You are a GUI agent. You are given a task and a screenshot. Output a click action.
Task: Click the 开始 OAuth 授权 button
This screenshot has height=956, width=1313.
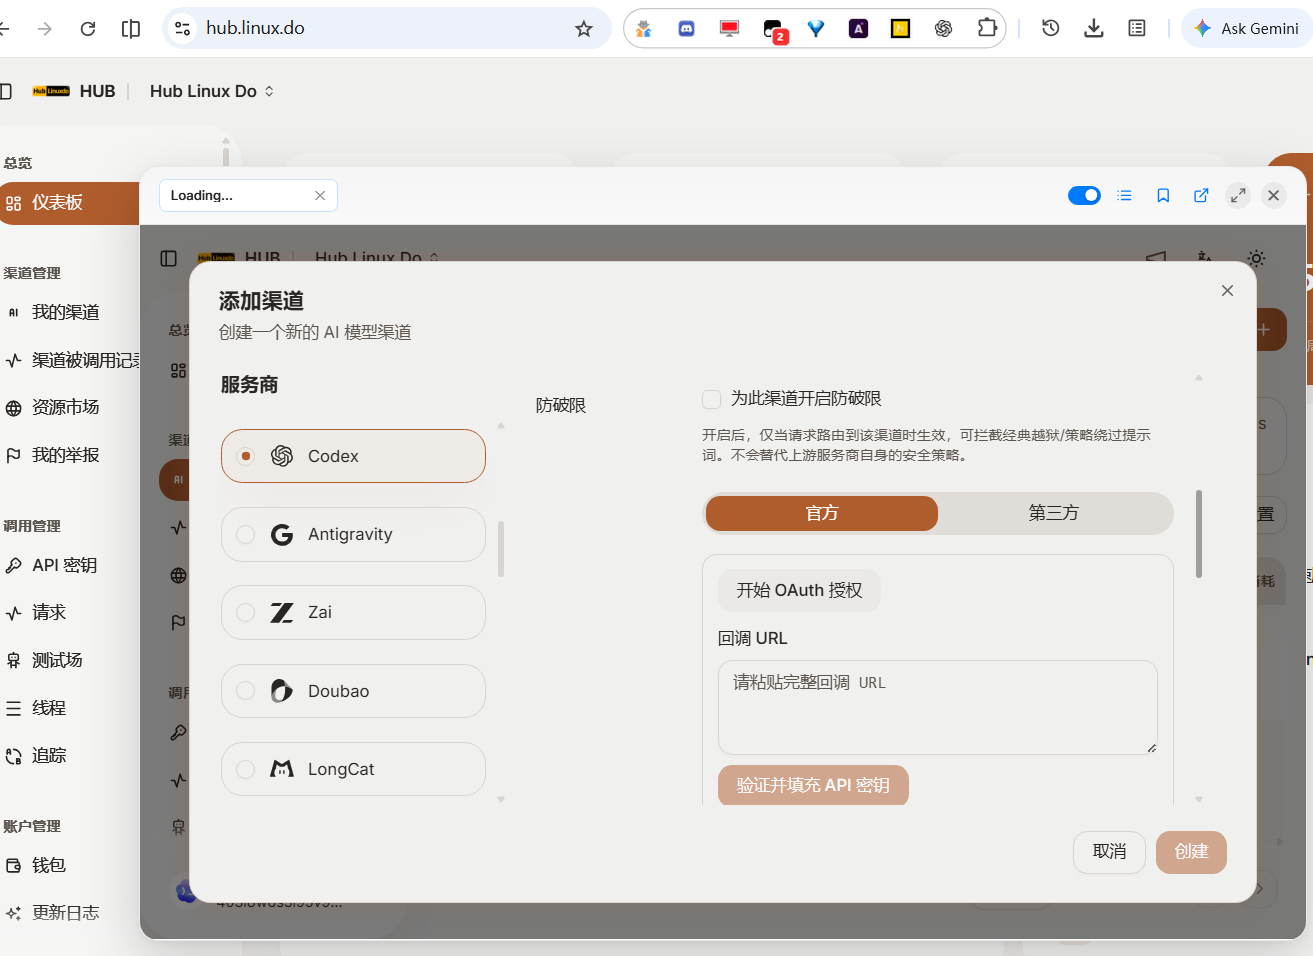coord(799,590)
